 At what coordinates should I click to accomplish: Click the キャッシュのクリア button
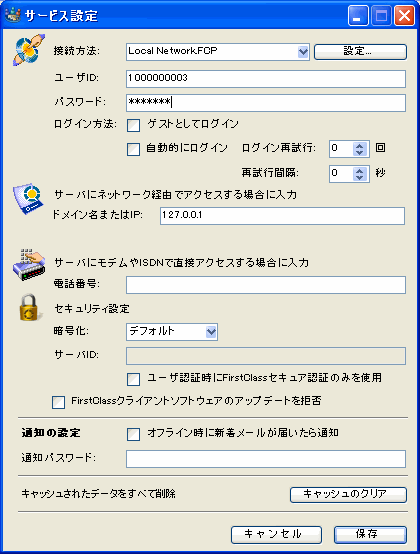tap(348, 494)
